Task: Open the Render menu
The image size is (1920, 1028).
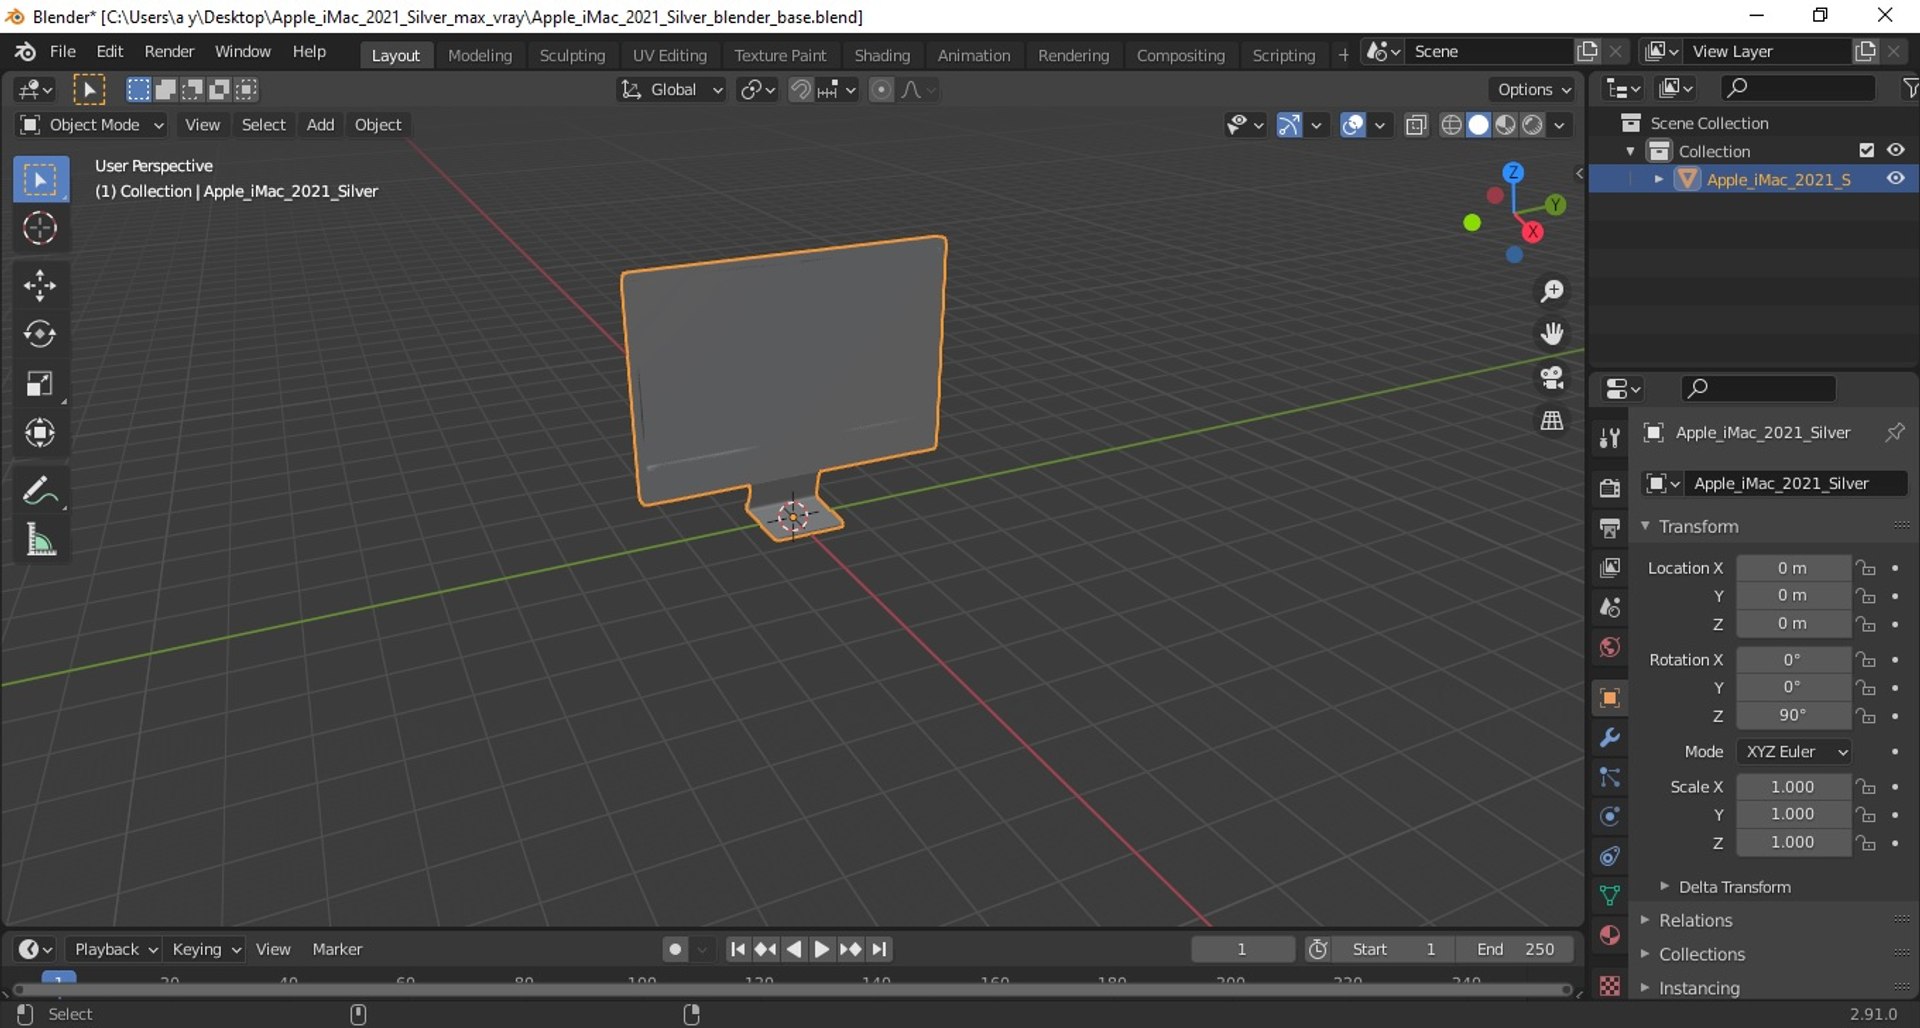Action: [169, 51]
